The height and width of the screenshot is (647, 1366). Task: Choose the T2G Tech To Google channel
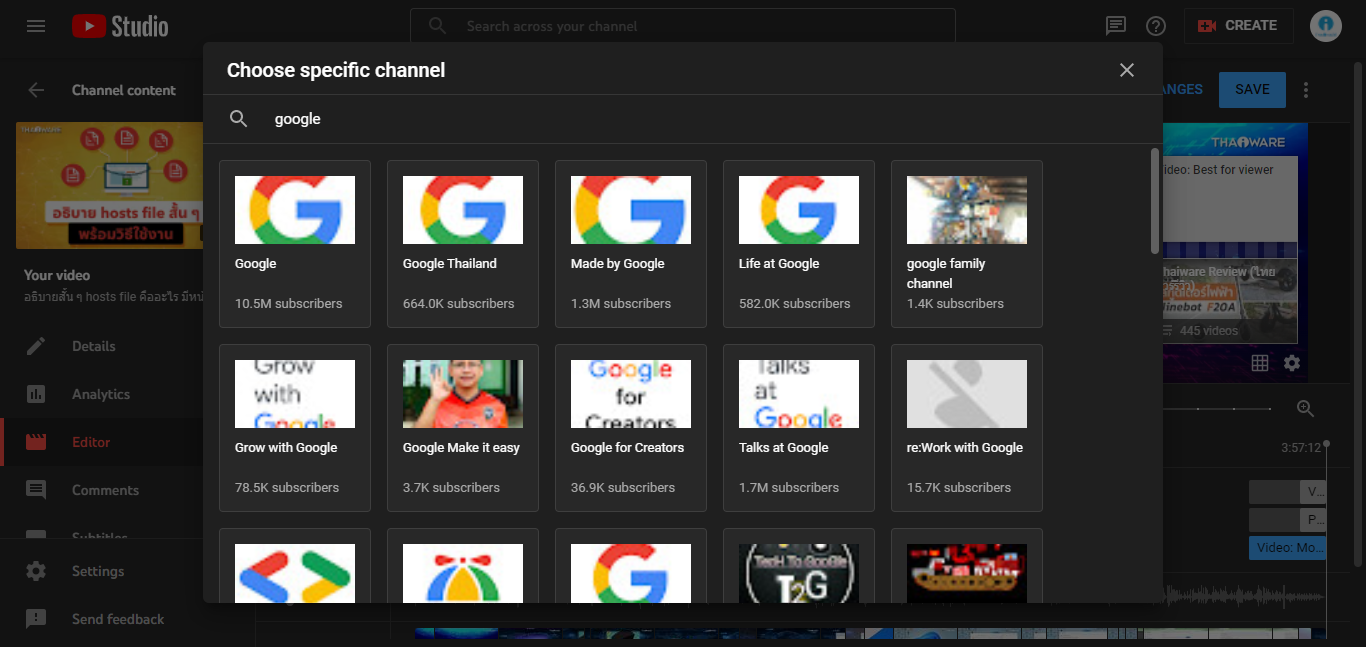click(x=799, y=573)
